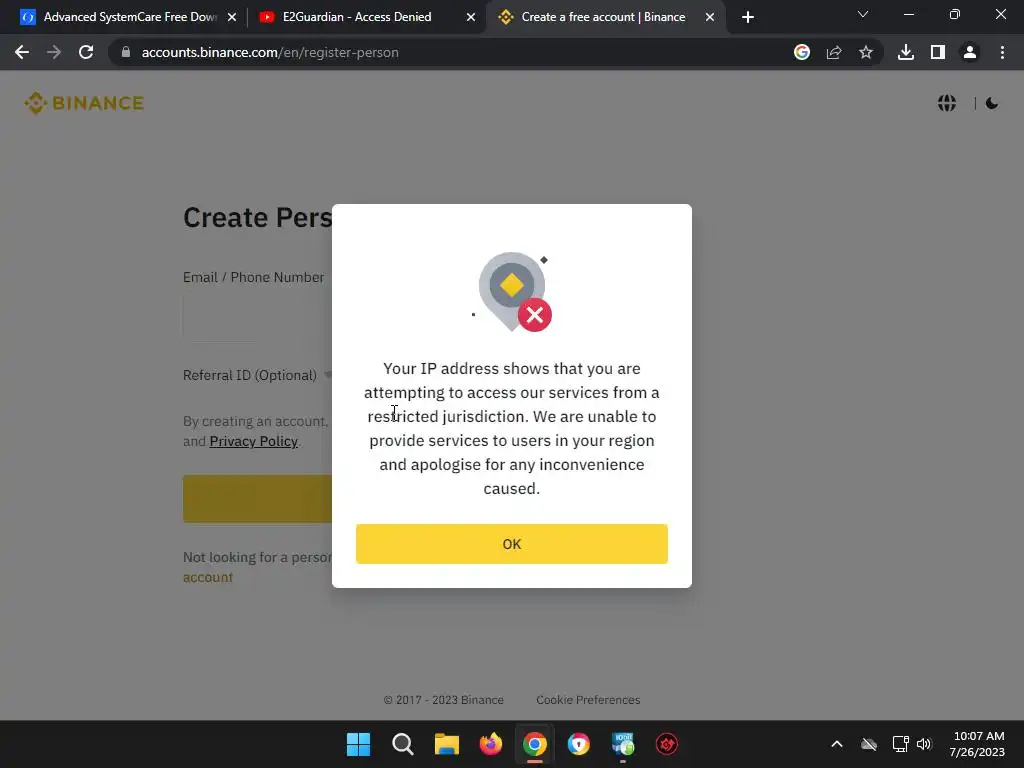Open Windows taskbar search
Image resolution: width=1024 pixels, height=768 pixels.
point(402,744)
